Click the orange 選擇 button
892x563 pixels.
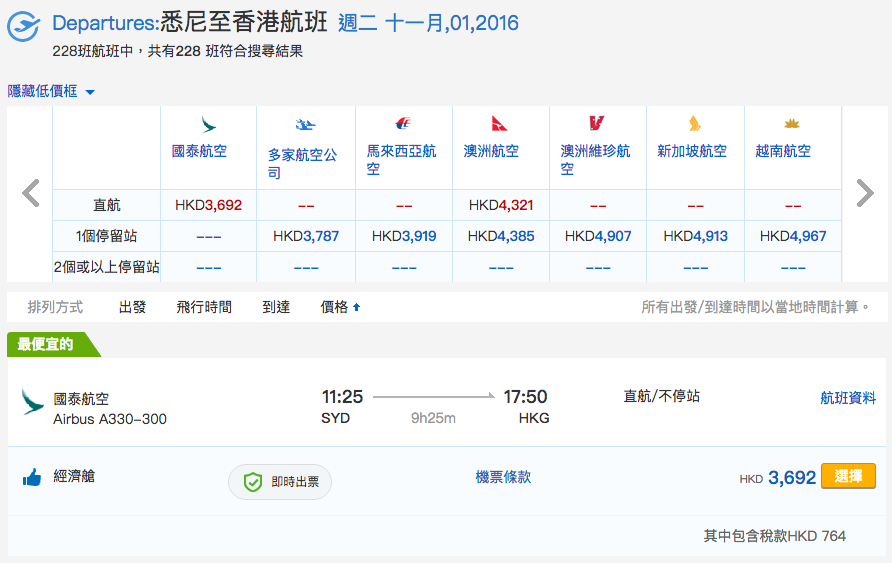848,476
